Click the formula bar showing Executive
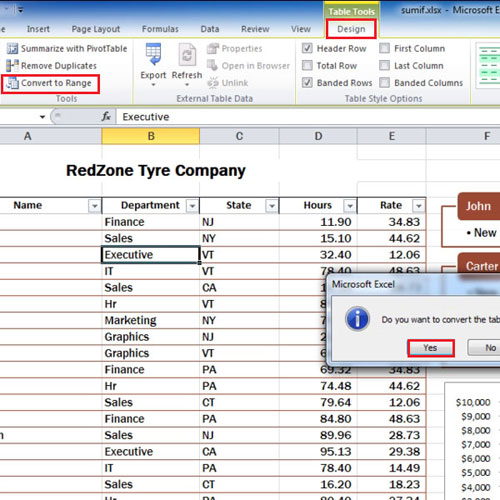 (307, 117)
